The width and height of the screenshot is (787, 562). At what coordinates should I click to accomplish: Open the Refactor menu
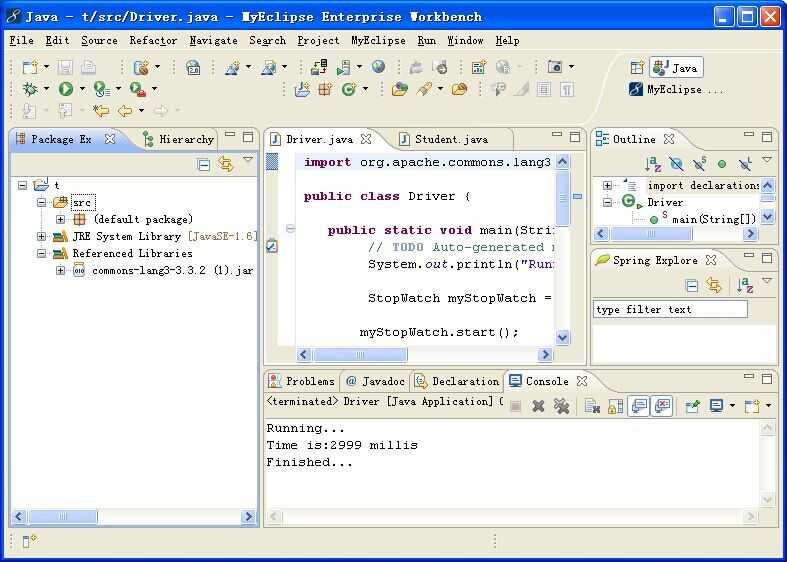pyautogui.click(x=153, y=41)
